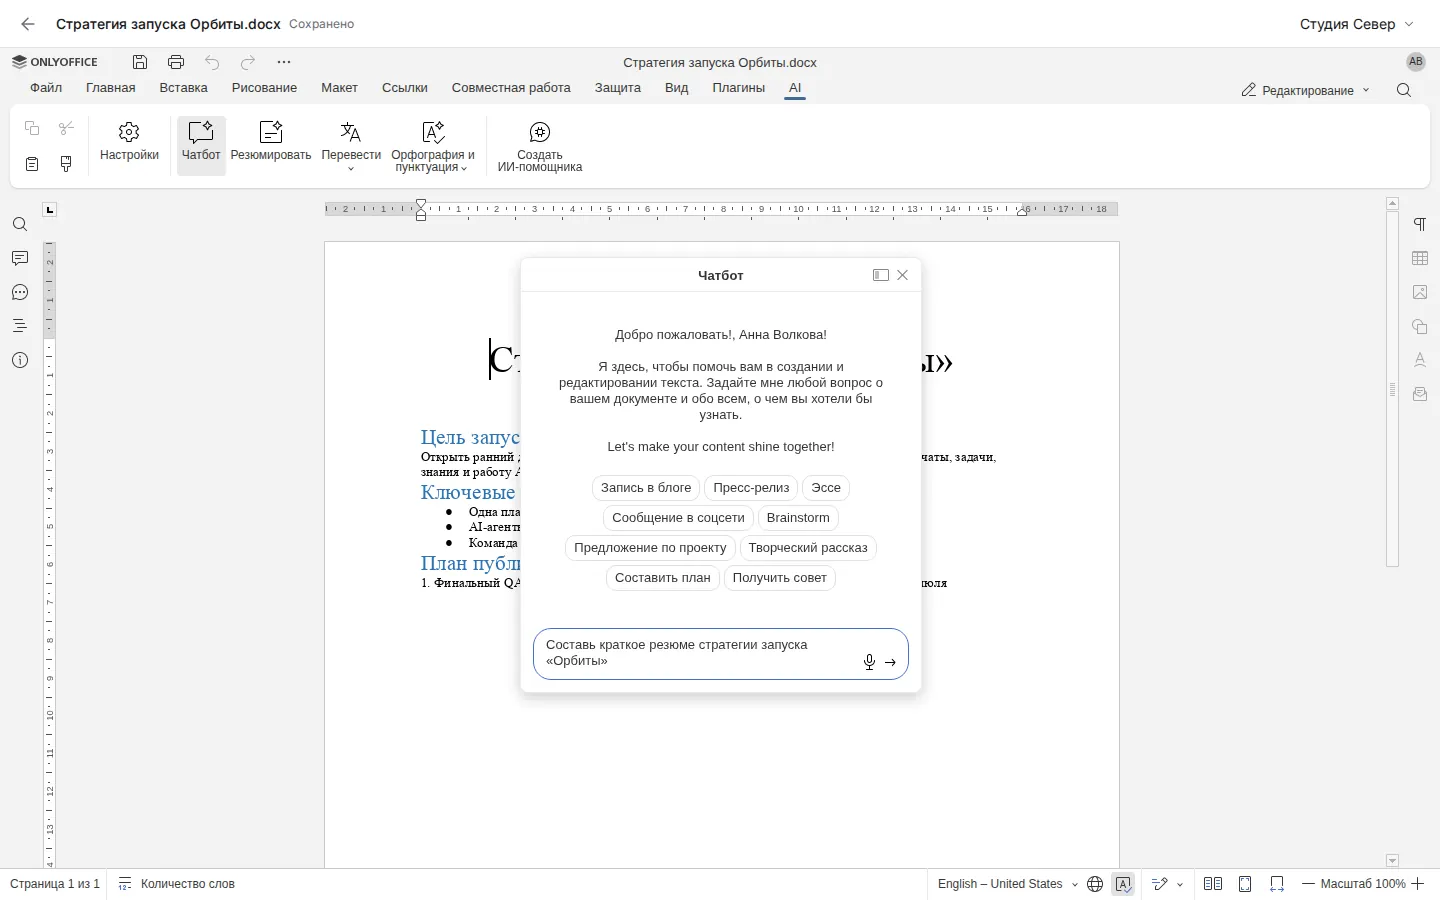1440x900 pixels.
Task: Paste using the clipboard icon
Action: (x=32, y=164)
